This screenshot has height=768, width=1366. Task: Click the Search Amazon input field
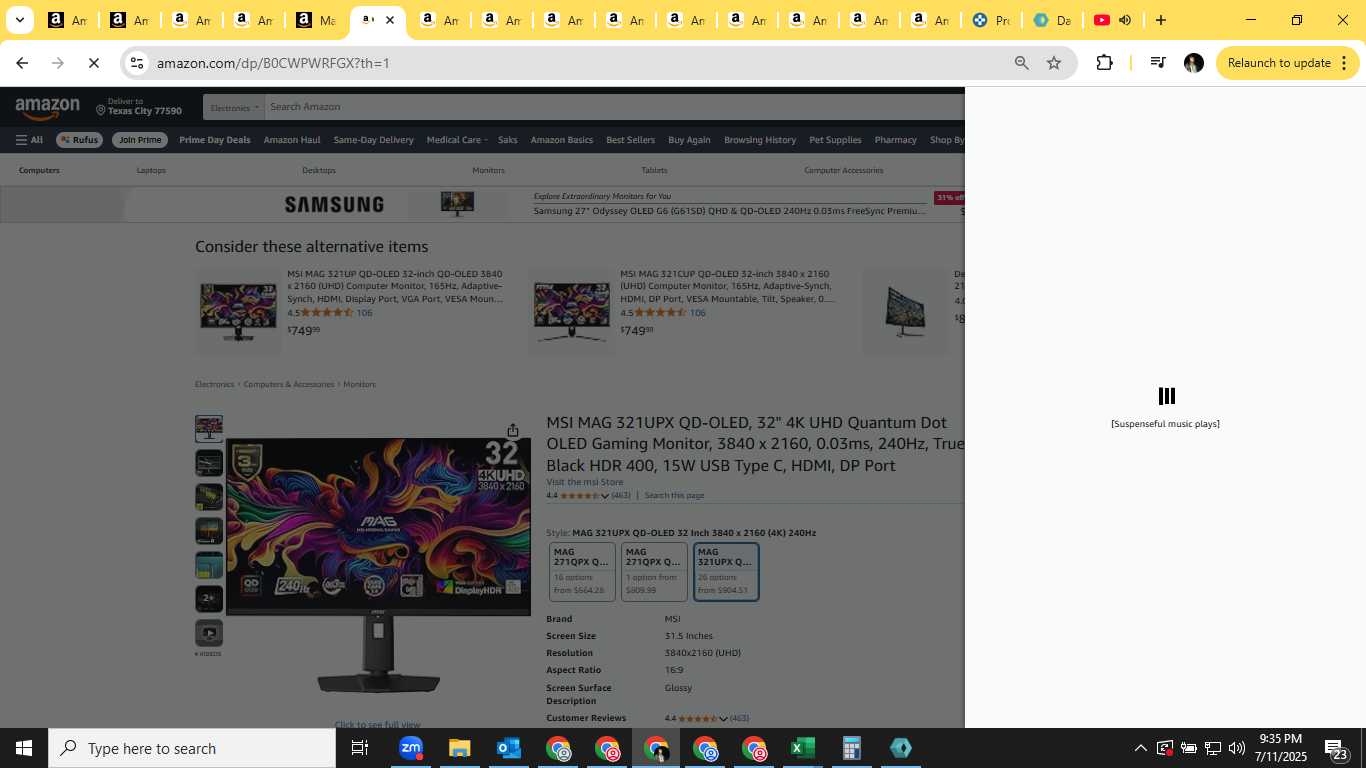tap(614, 107)
